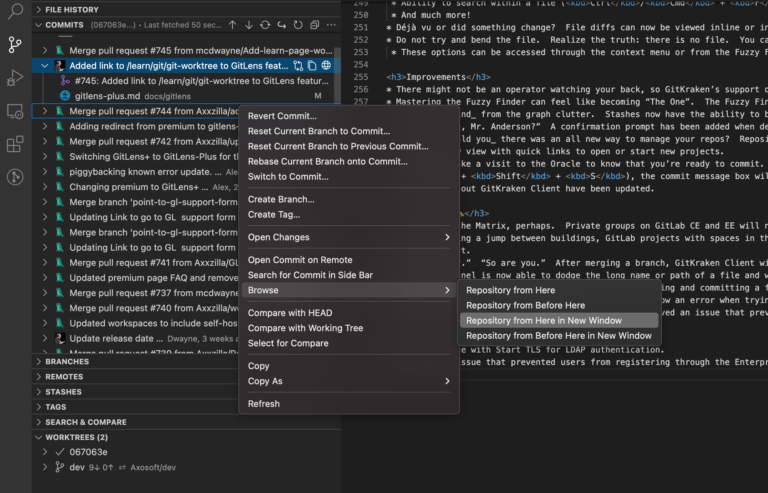Viewport: 768px width, 493px height.
Task: Select "Create Branch..." in the context menu
Action: click(x=281, y=199)
